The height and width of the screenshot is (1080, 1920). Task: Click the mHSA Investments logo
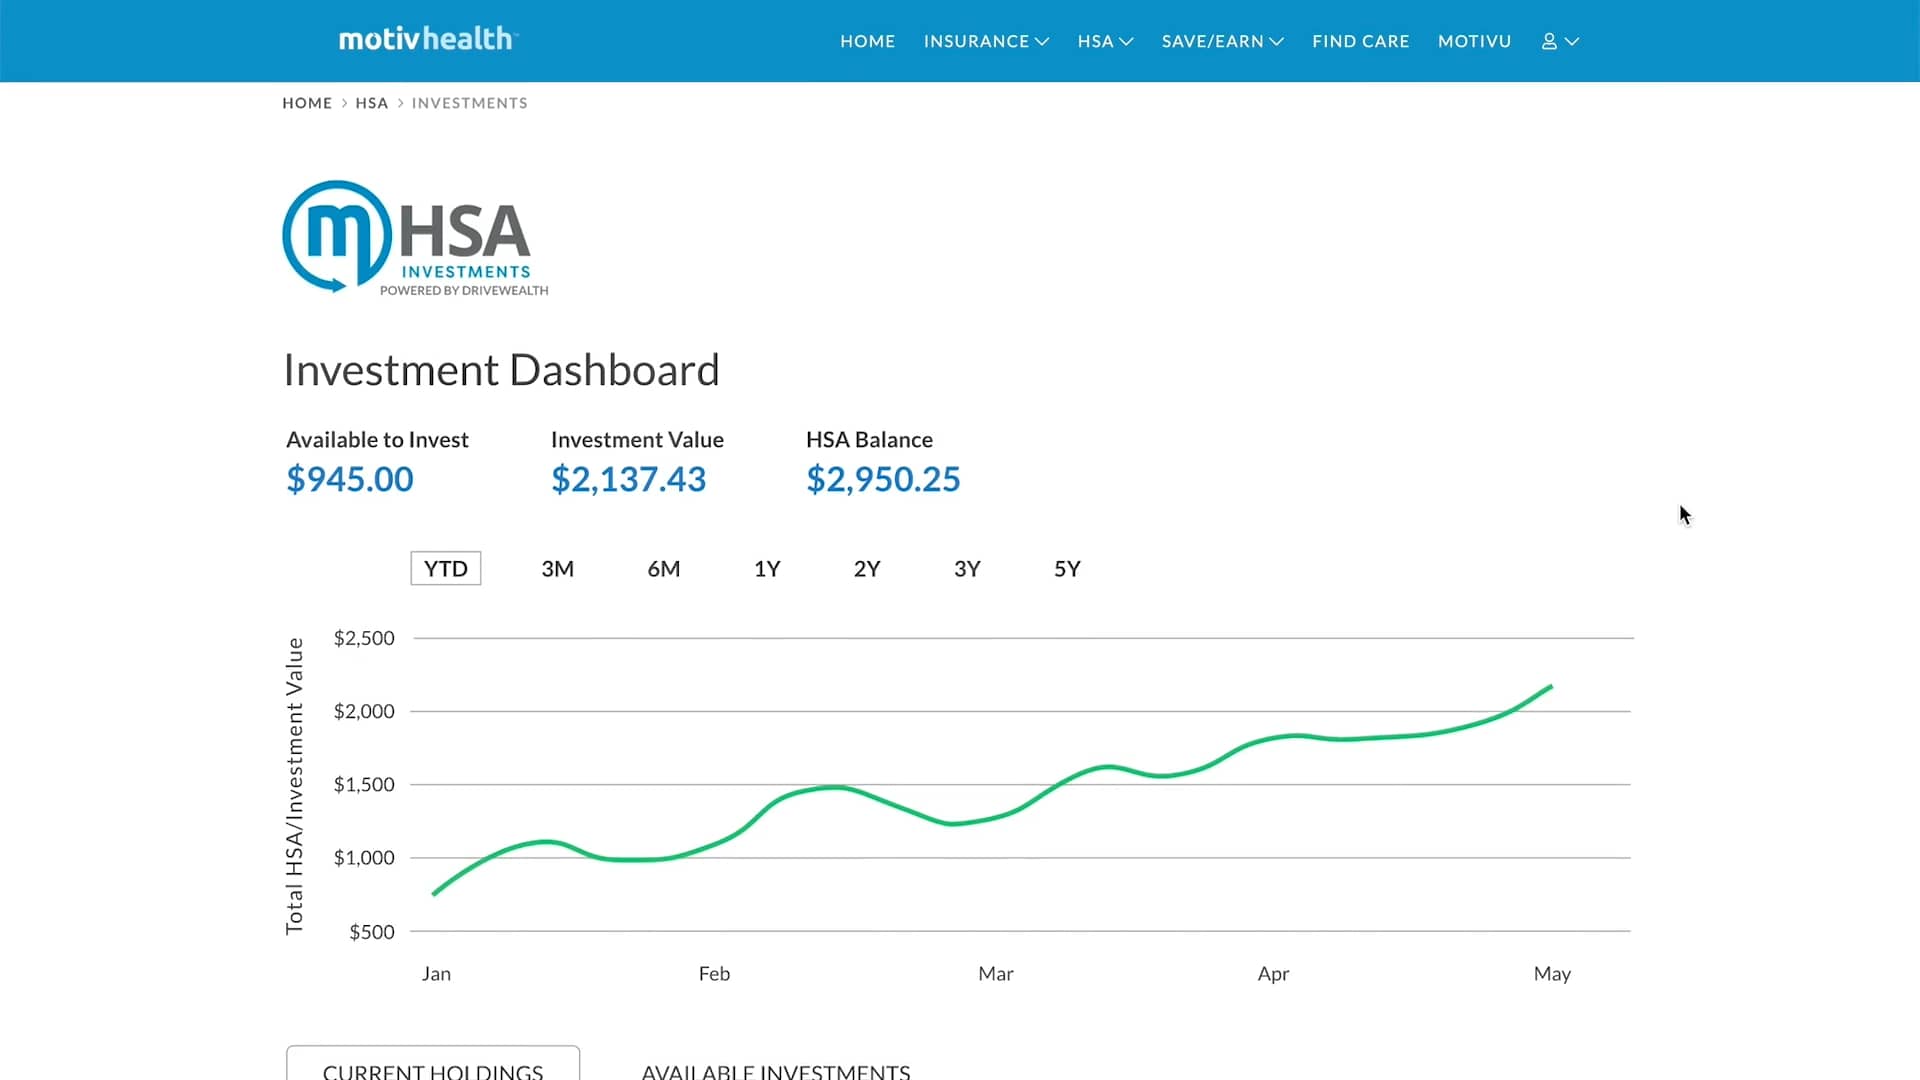(x=415, y=238)
